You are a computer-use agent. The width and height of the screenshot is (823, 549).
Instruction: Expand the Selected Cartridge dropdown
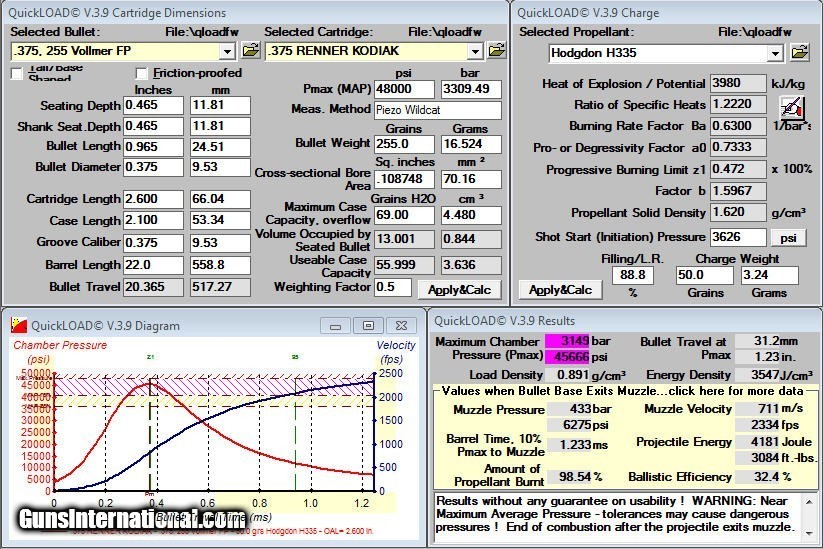[477, 50]
